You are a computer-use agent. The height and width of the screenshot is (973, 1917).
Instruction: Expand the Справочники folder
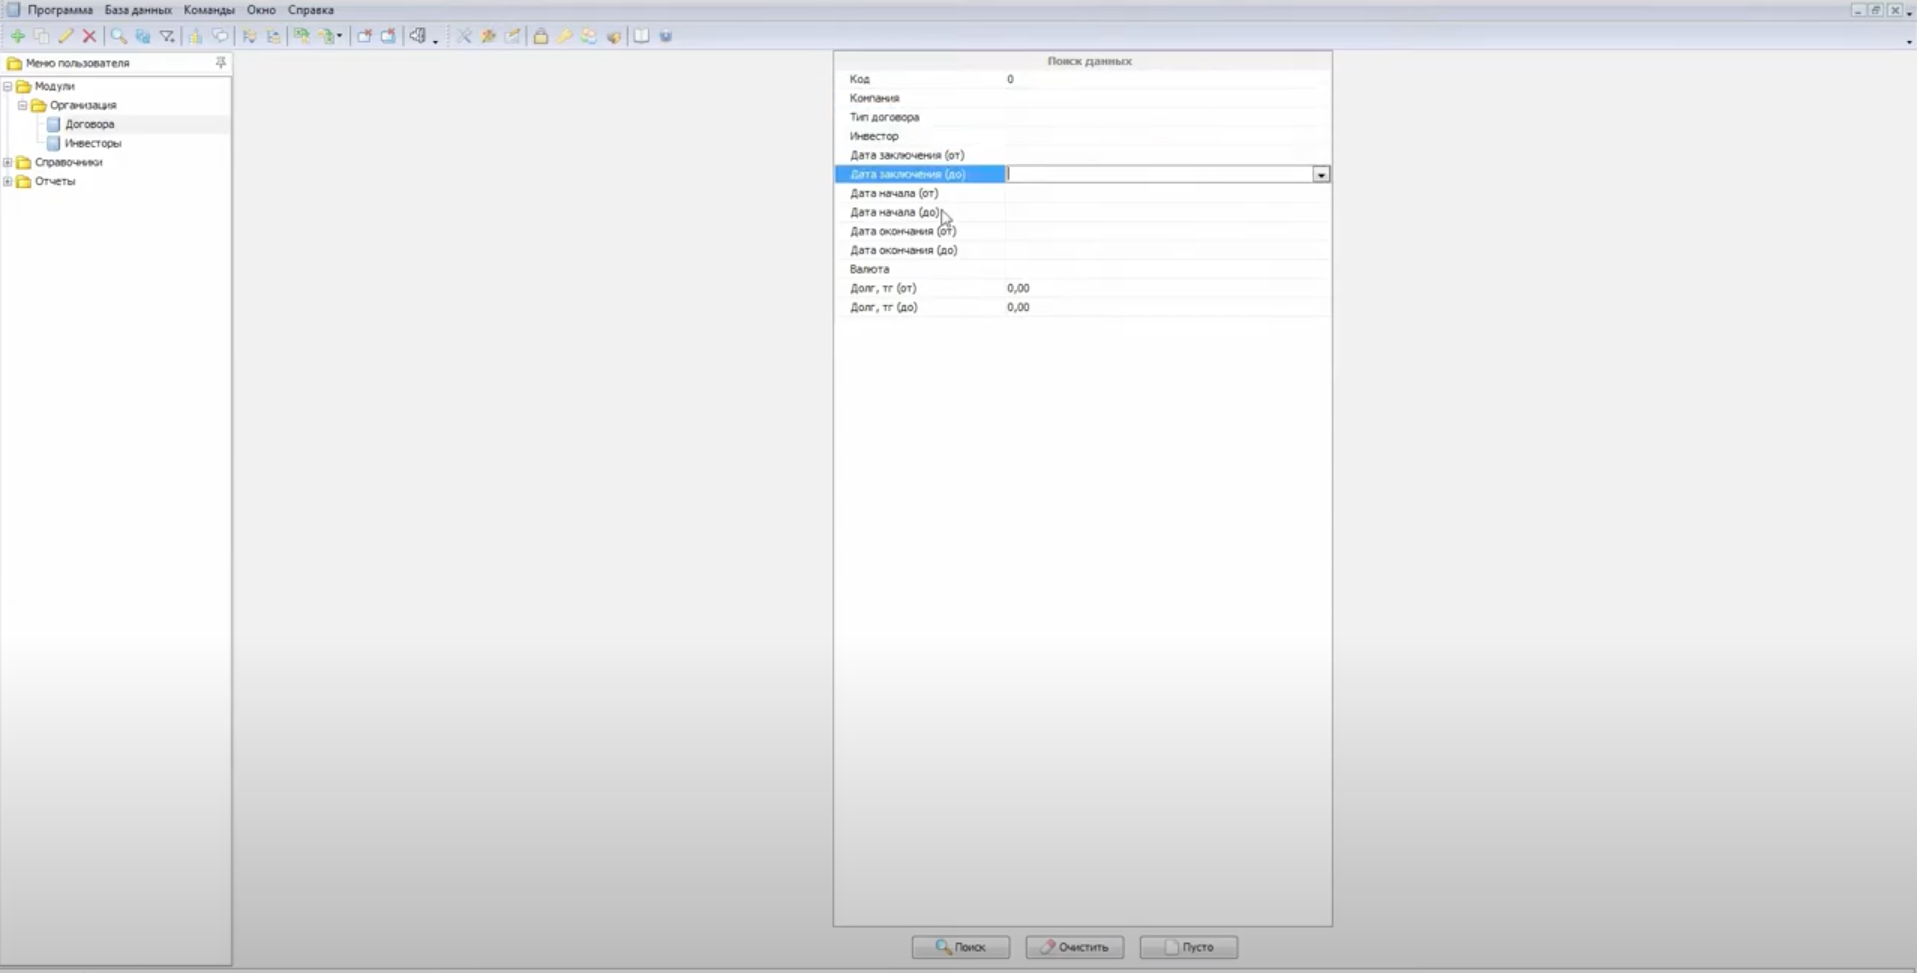8,162
